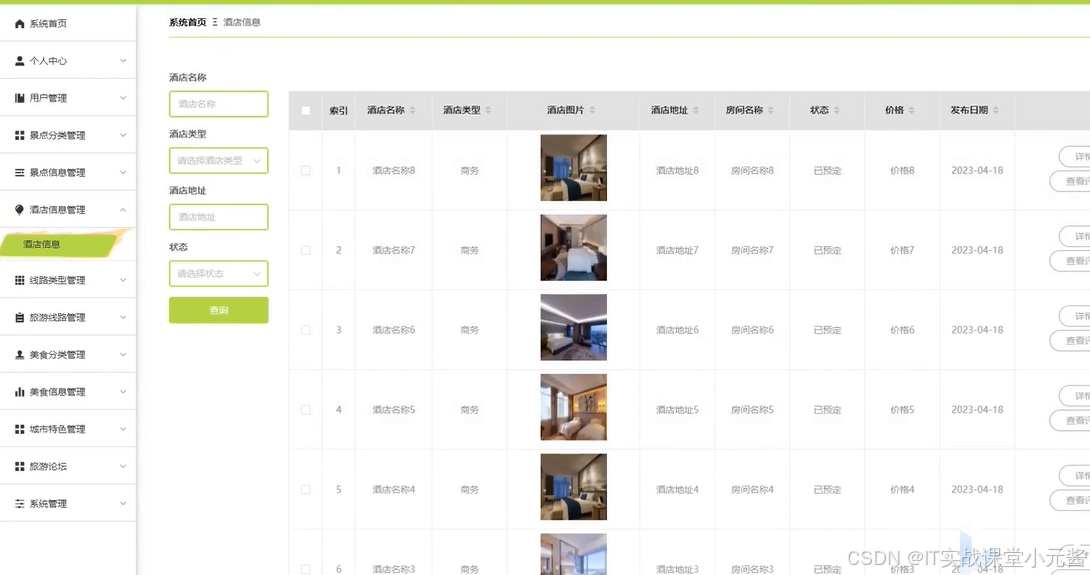Open the 系统管理 menu
Viewport: 1090px width, 575px height.
click(68, 504)
